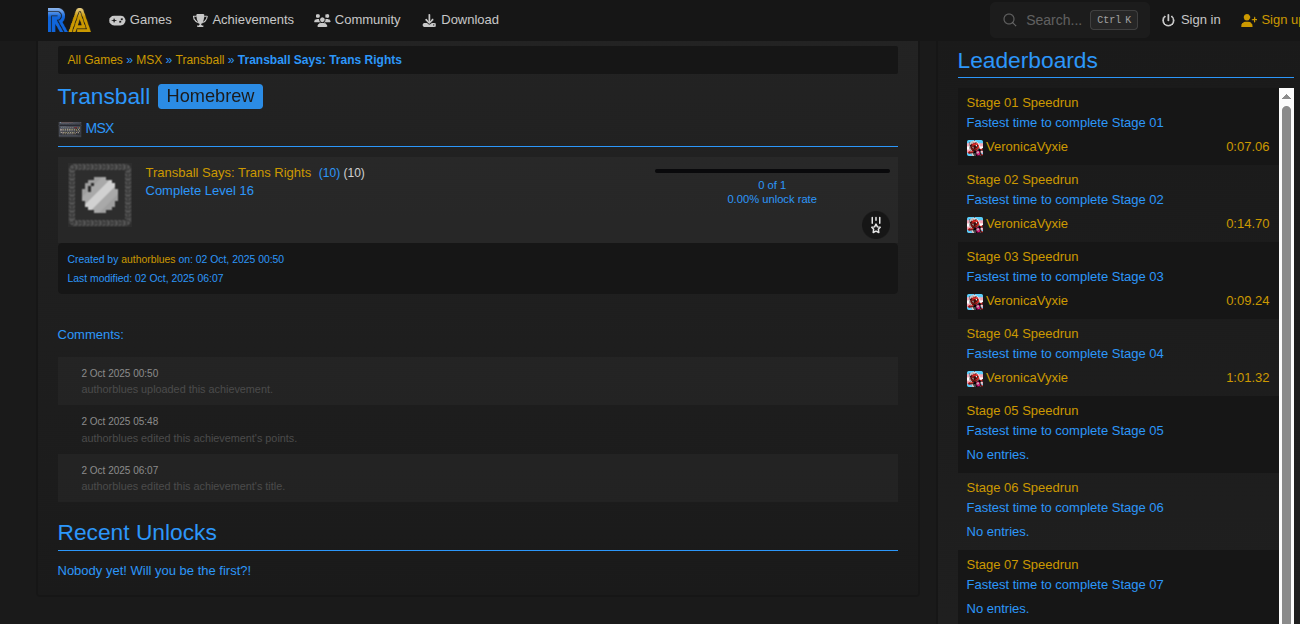Open VeronicaVyxie profile under Stage 04
The width and height of the screenshot is (1300, 624).
coord(1027,378)
